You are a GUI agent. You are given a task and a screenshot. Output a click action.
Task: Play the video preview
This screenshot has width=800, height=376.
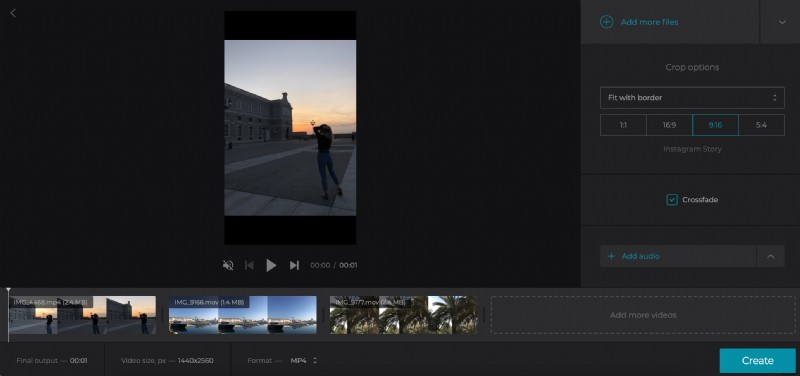[271, 265]
